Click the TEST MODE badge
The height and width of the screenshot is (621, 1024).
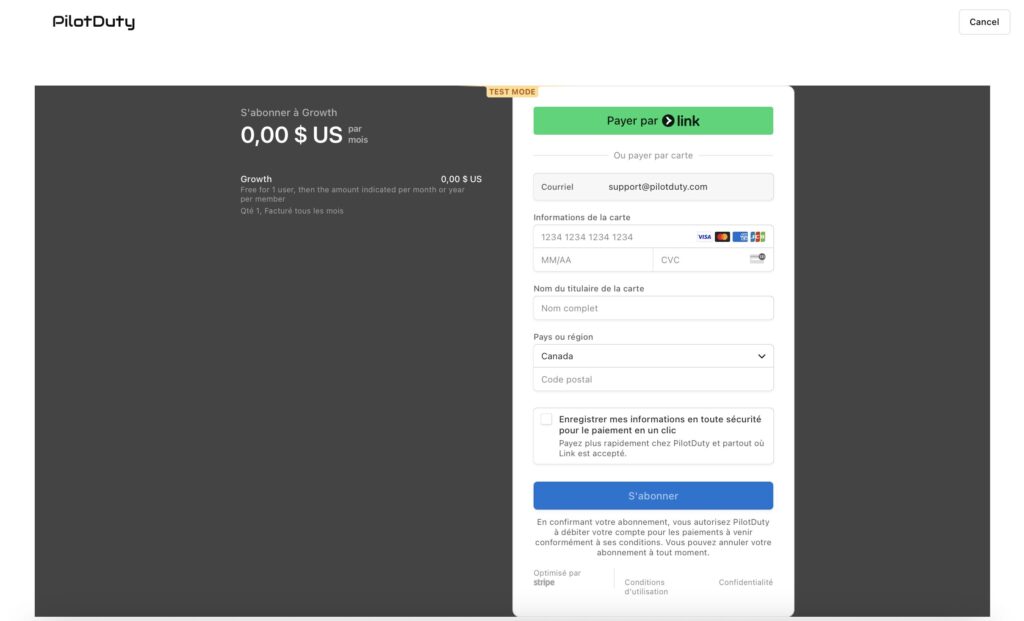[512, 90]
